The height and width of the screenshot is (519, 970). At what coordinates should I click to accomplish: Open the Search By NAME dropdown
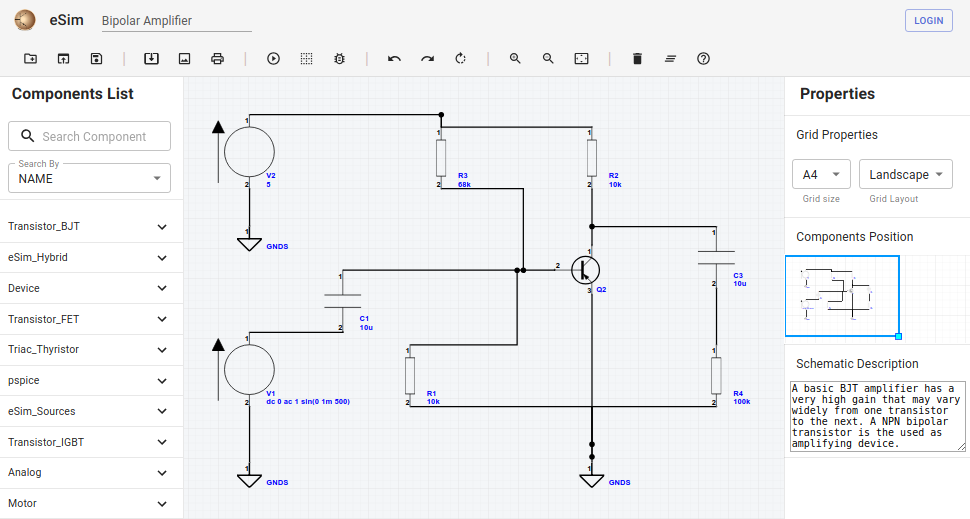89,178
